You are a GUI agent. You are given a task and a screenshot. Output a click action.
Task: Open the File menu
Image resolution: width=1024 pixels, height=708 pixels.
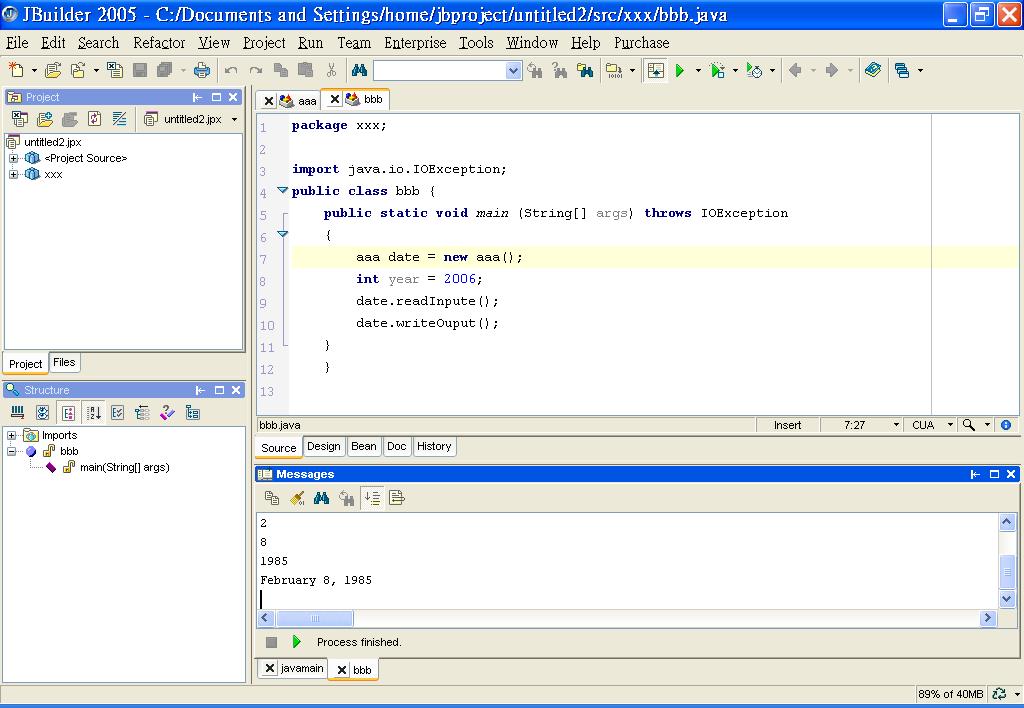(17, 43)
